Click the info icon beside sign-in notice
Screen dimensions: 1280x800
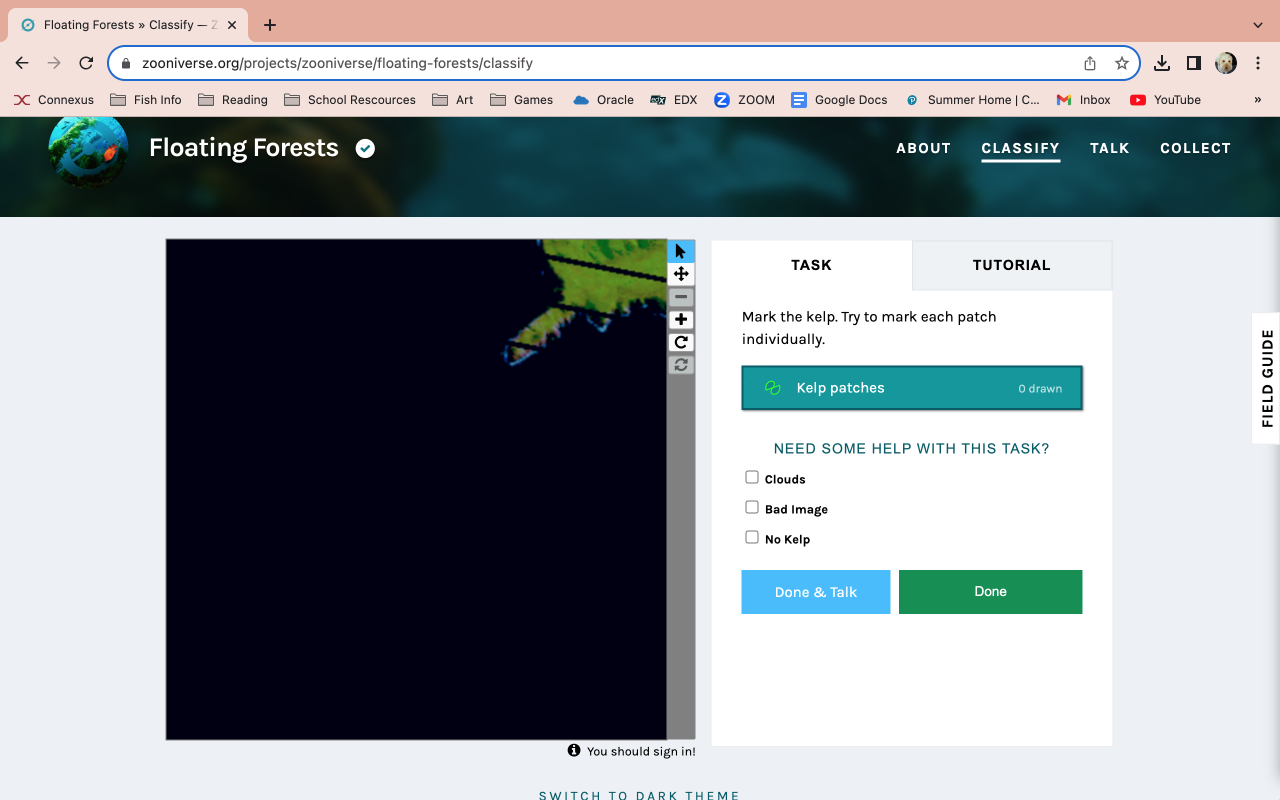[x=574, y=750]
